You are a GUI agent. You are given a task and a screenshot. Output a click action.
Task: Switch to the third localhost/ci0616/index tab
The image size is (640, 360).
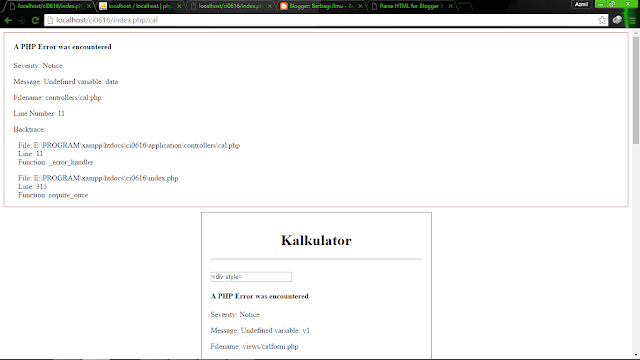tap(230, 6)
